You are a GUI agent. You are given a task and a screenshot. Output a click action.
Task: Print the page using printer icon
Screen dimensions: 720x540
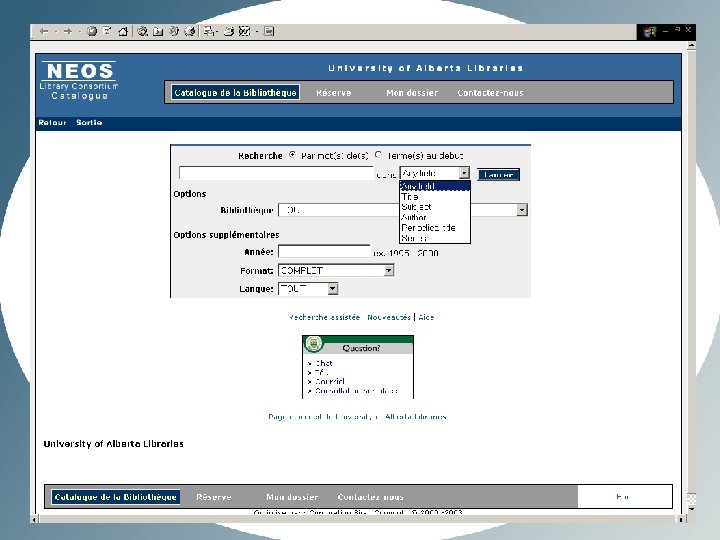(229, 31)
